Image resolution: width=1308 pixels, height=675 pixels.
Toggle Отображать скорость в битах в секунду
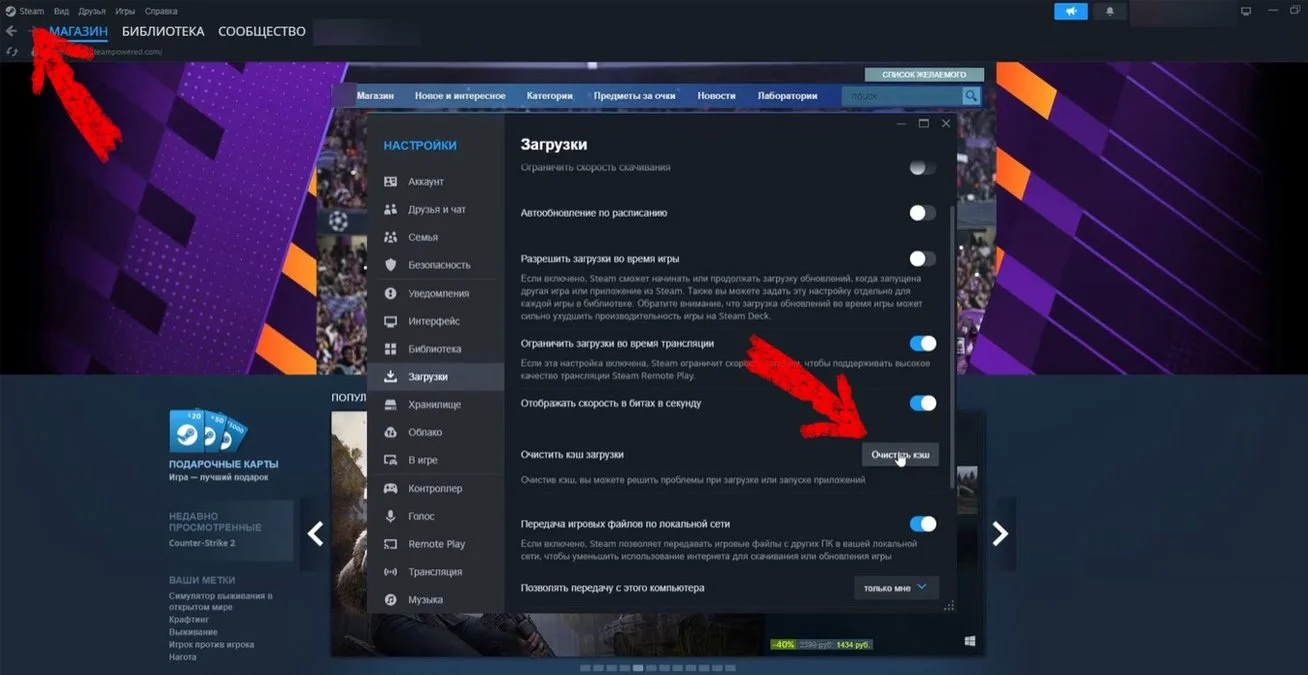pos(923,403)
